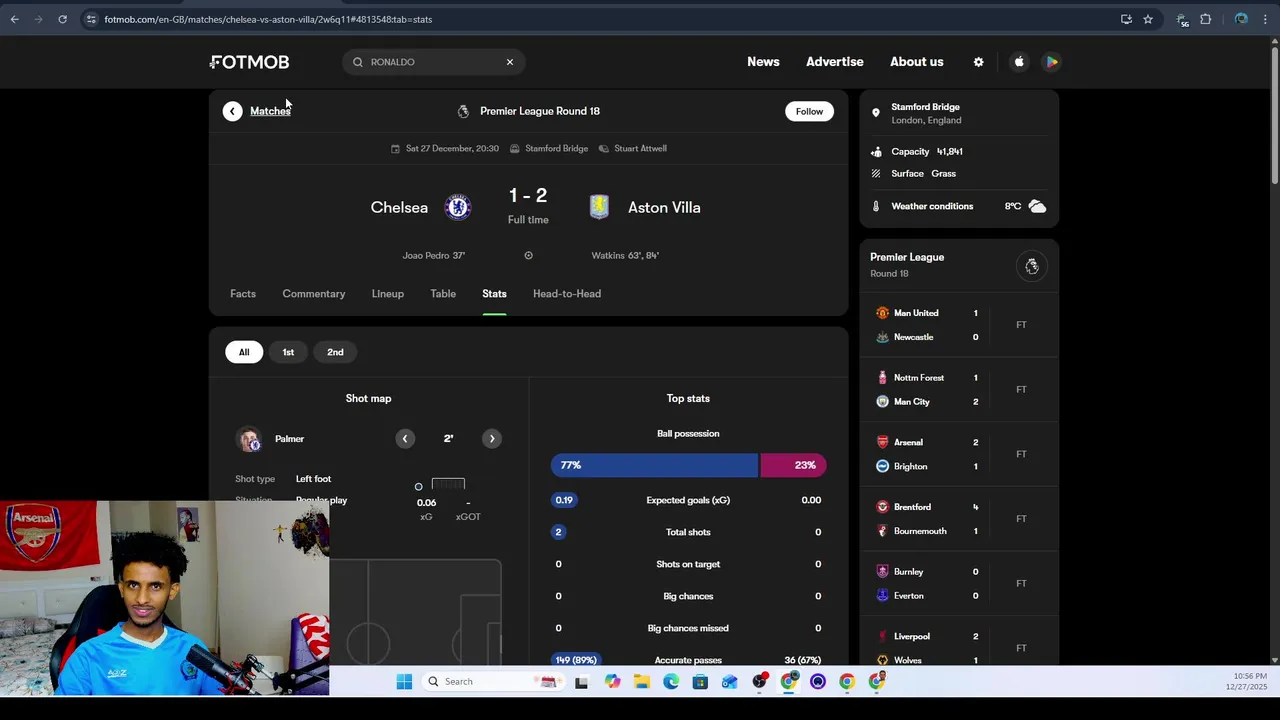
Task: Select the 1st half filter
Action: [288, 352]
